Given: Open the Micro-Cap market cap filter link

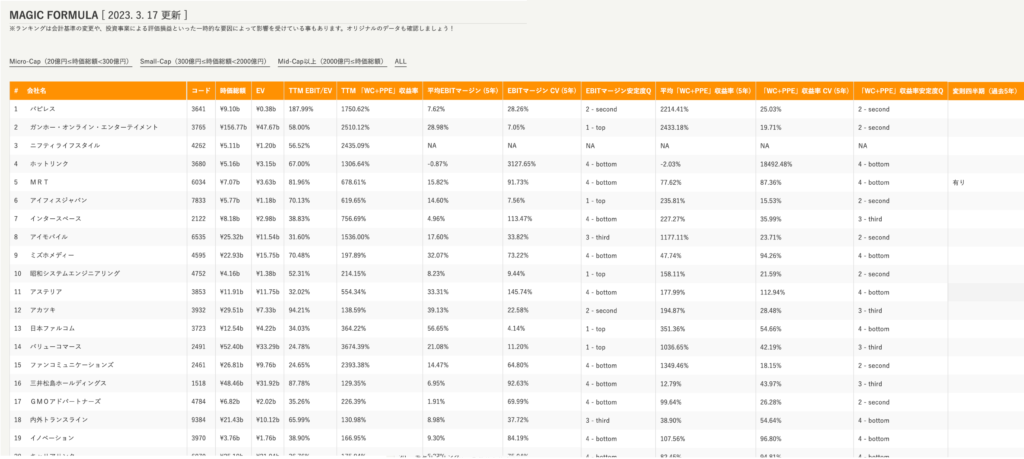Looking at the screenshot, I should [x=71, y=61].
